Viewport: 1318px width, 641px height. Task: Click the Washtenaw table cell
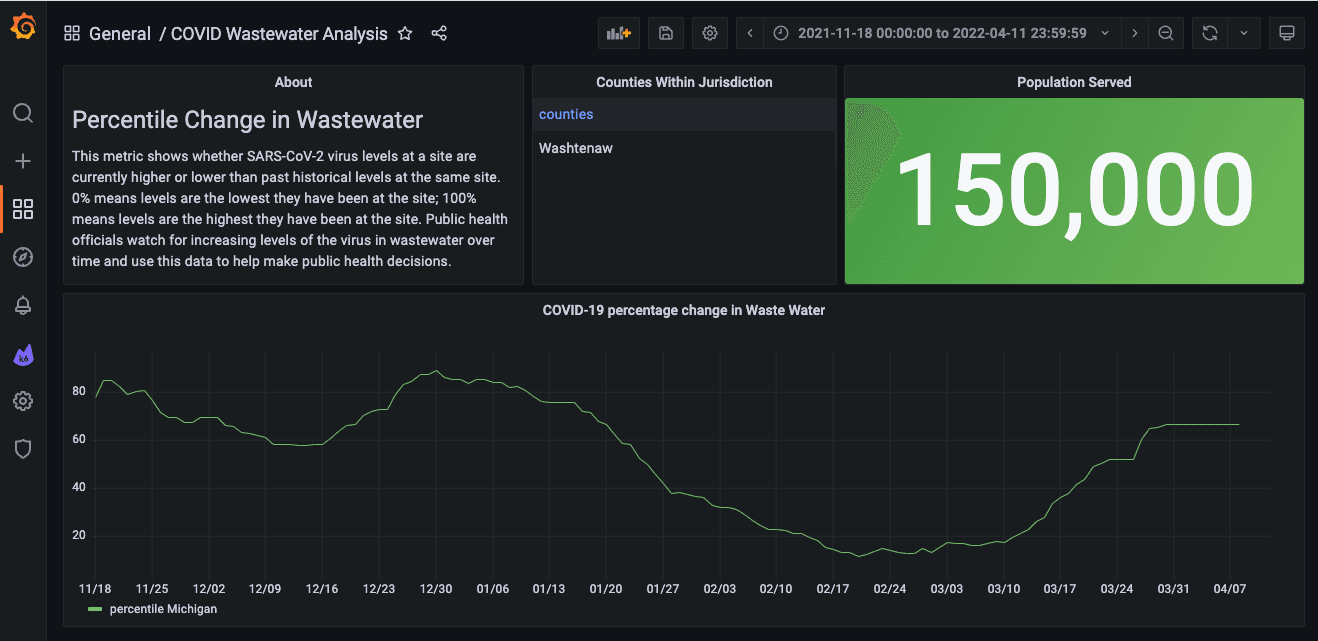(x=576, y=148)
